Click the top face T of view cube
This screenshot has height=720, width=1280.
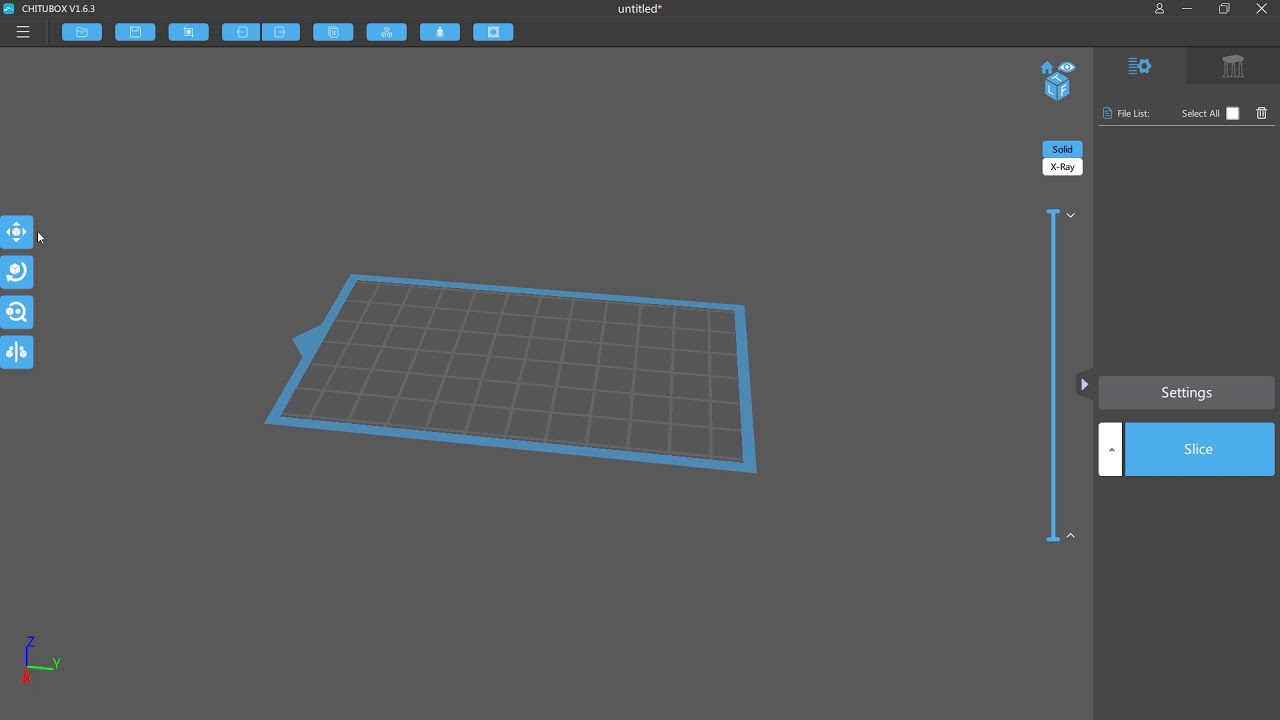pyautogui.click(x=1058, y=78)
